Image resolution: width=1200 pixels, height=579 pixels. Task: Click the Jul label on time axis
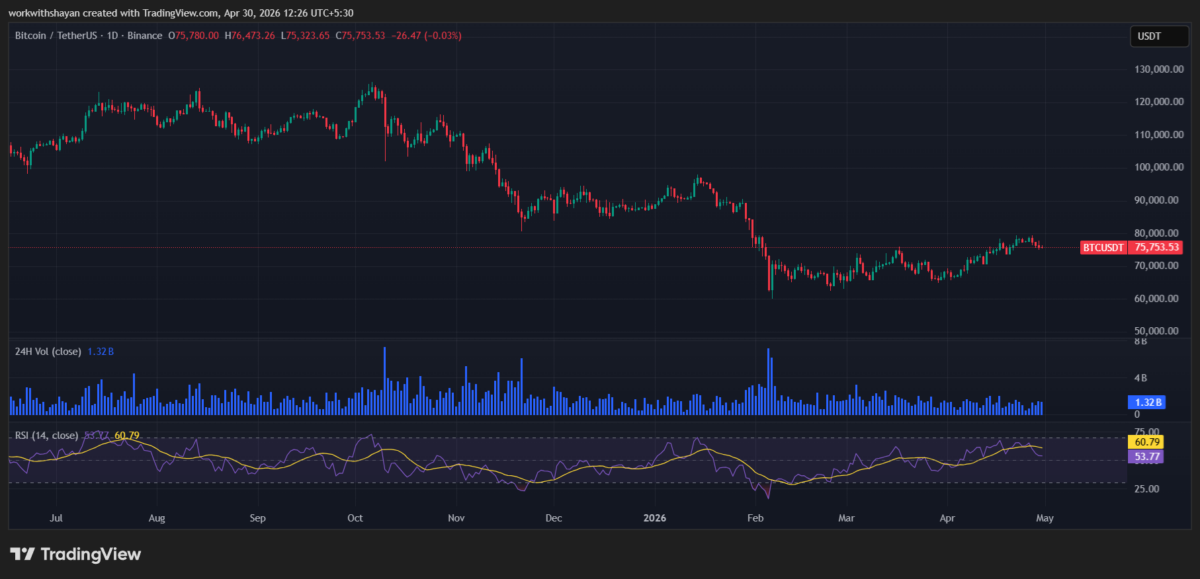tap(56, 519)
